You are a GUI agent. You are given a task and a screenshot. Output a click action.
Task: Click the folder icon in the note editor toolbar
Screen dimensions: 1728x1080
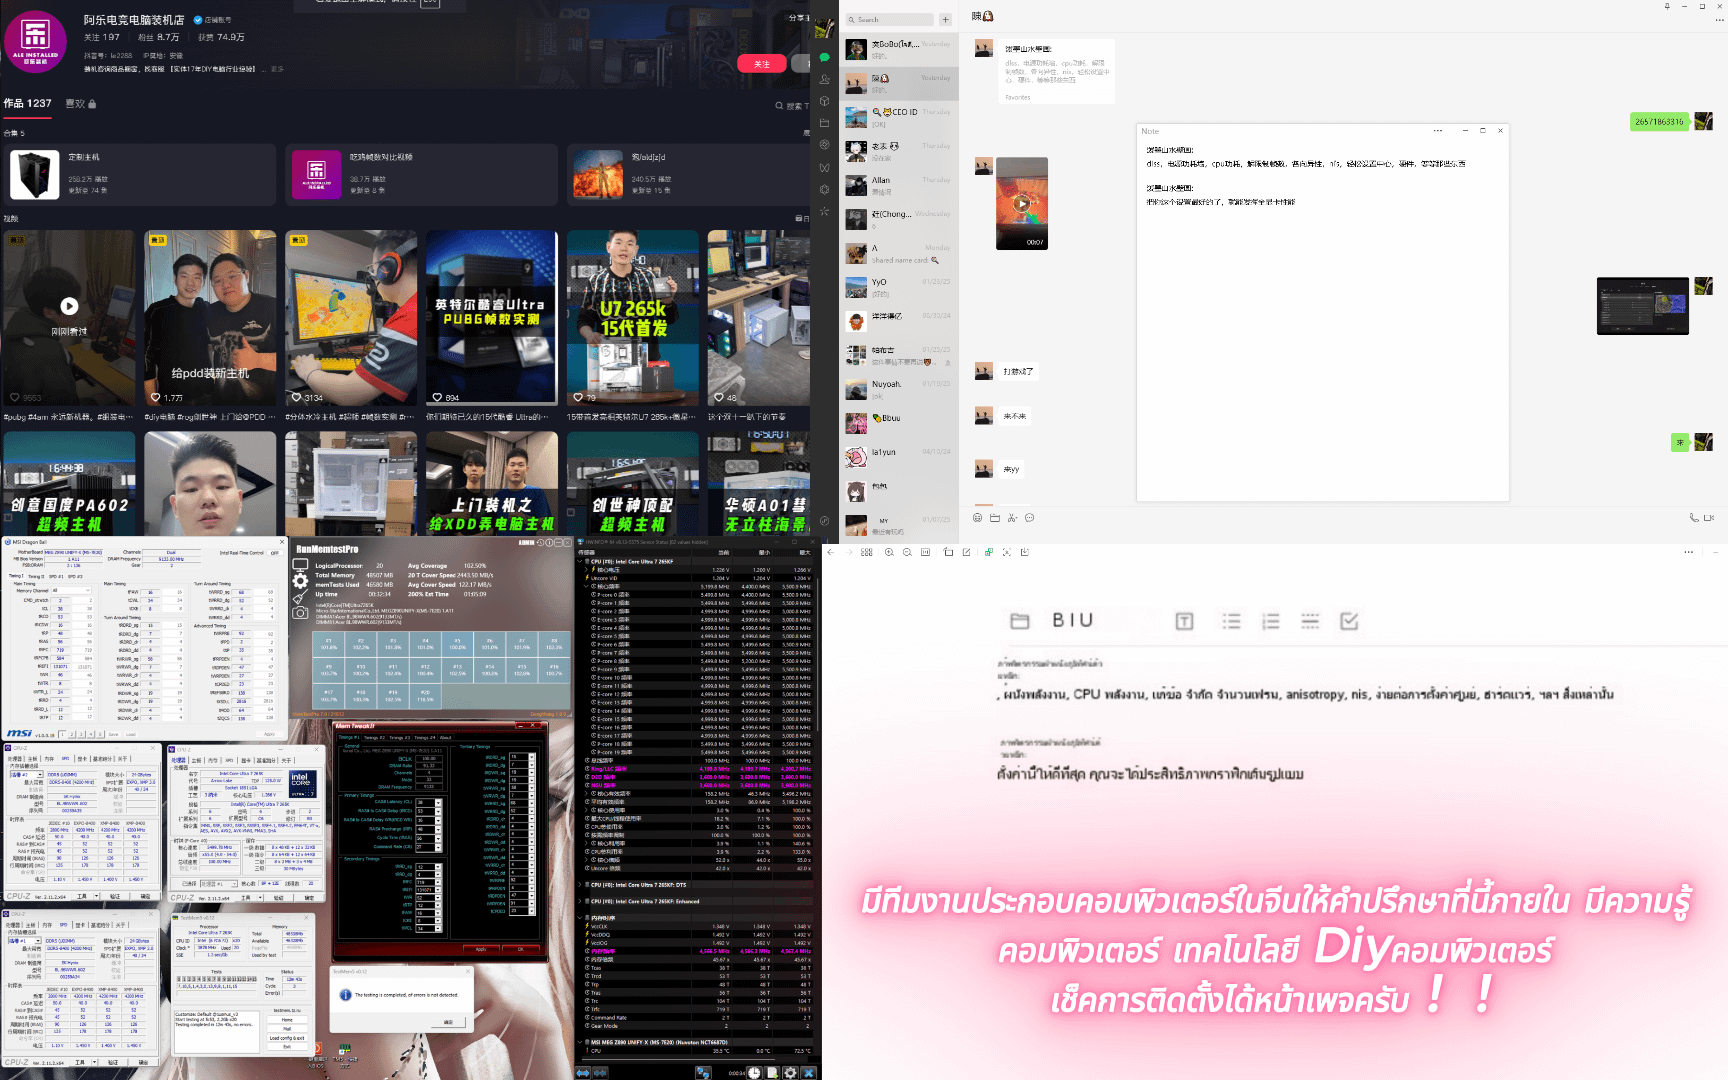pyautogui.click(x=1020, y=622)
